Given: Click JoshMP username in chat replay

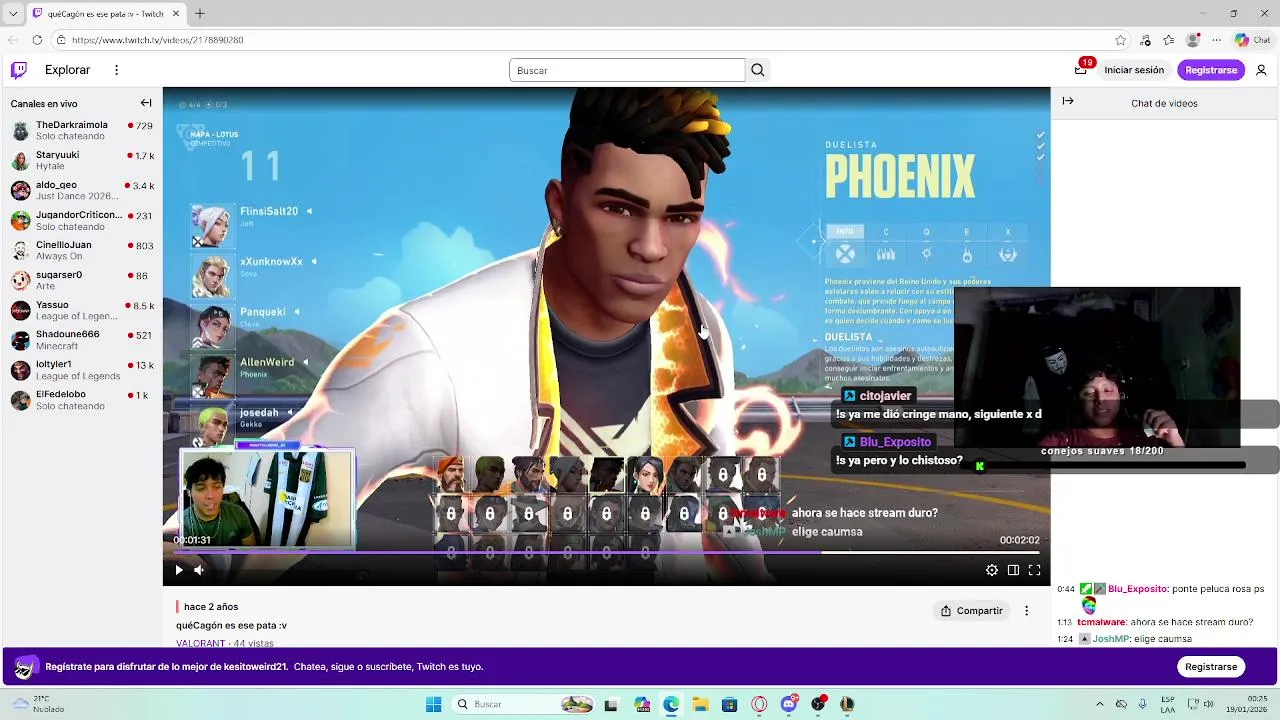Looking at the screenshot, I should pos(1110,639).
